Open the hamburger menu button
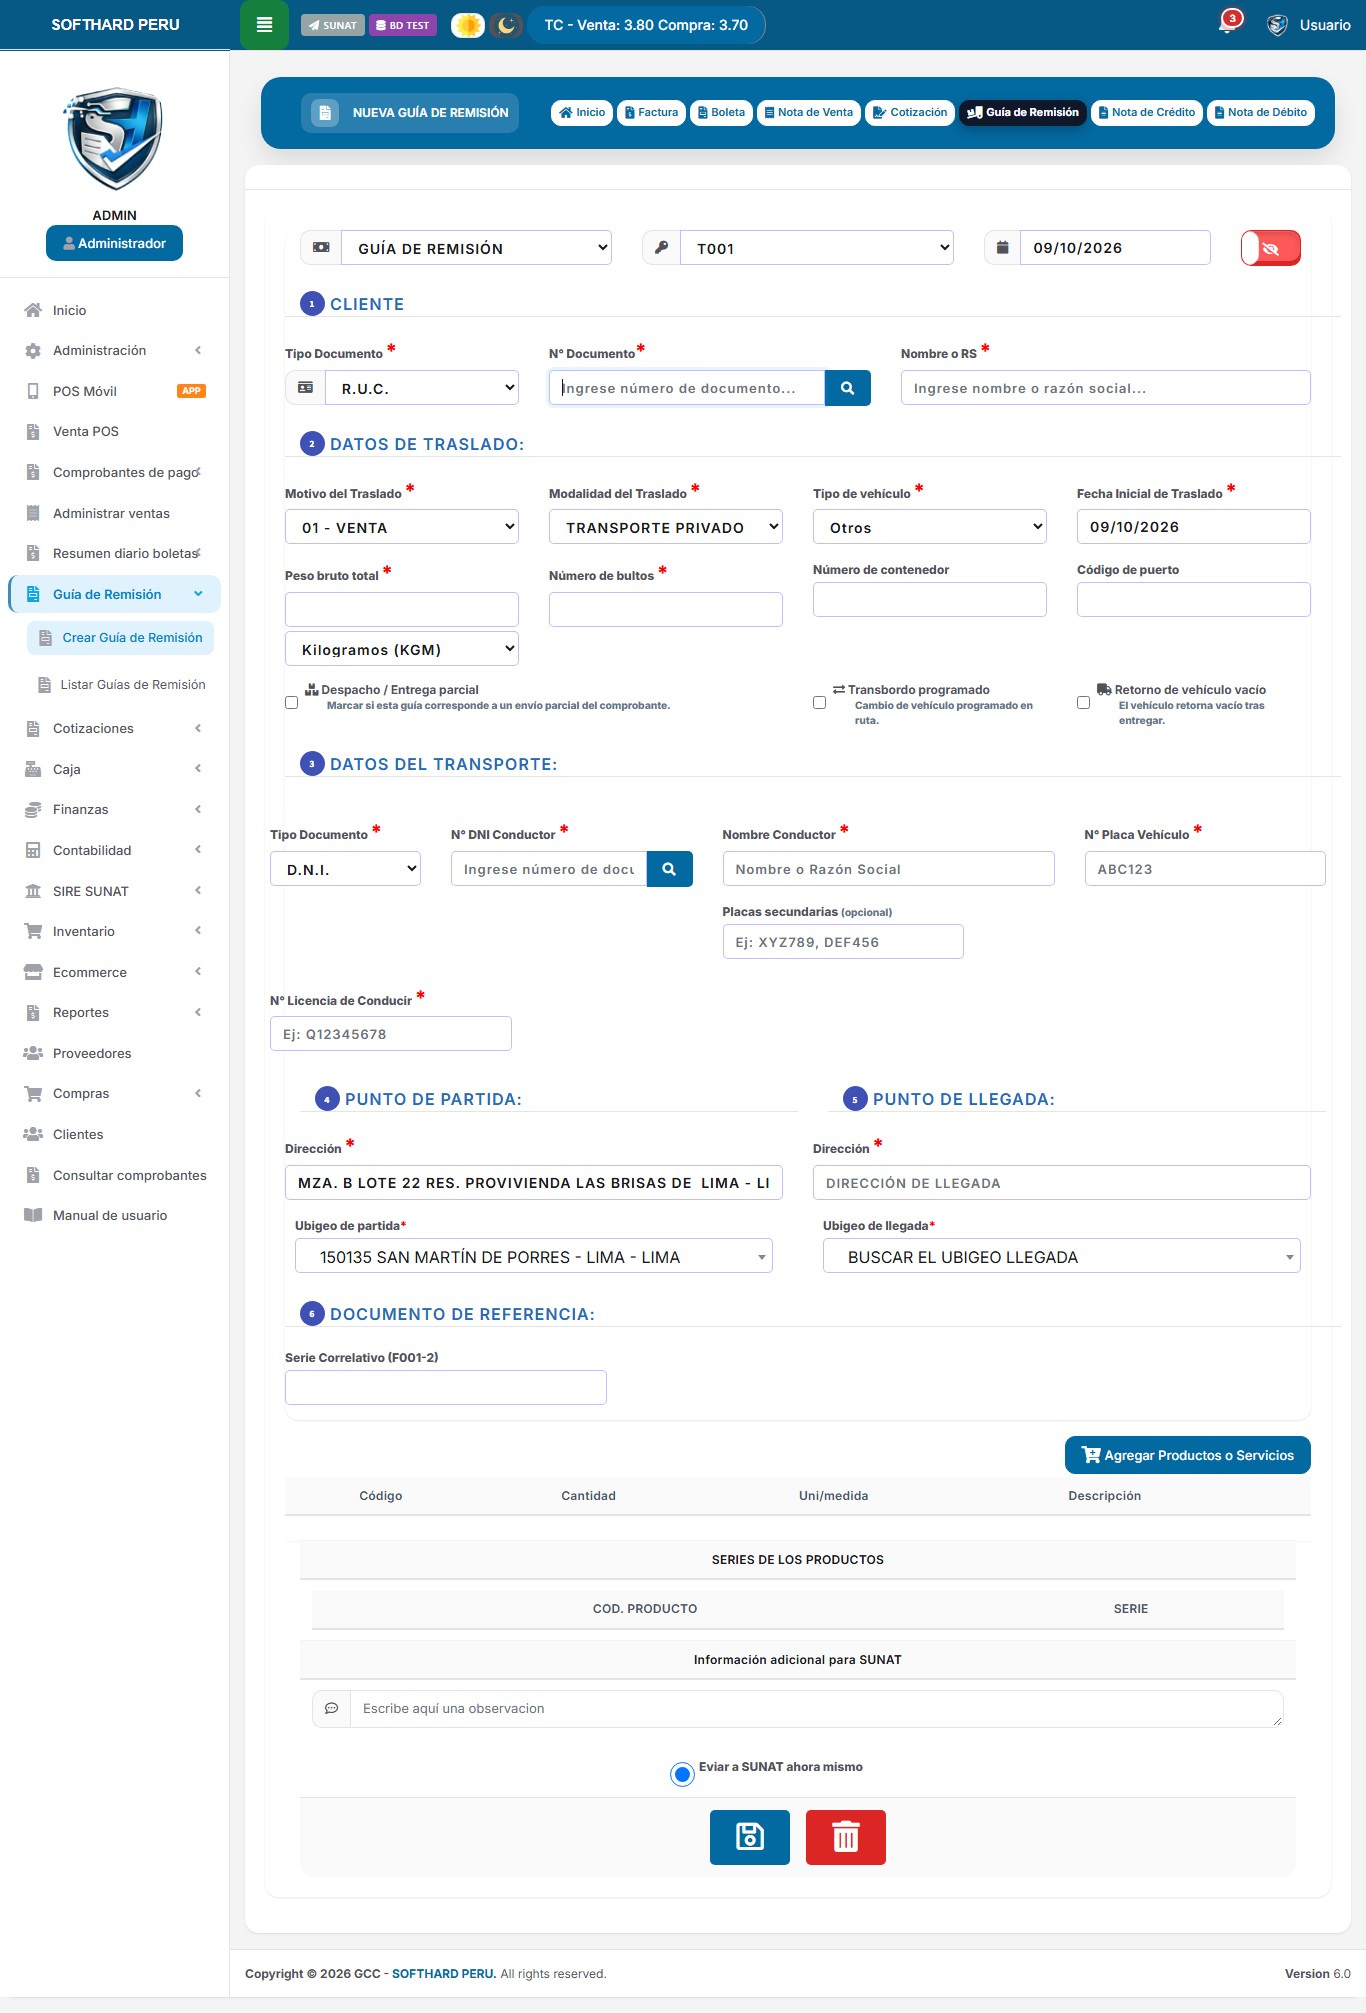1366x2013 pixels. [x=264, y=25]
